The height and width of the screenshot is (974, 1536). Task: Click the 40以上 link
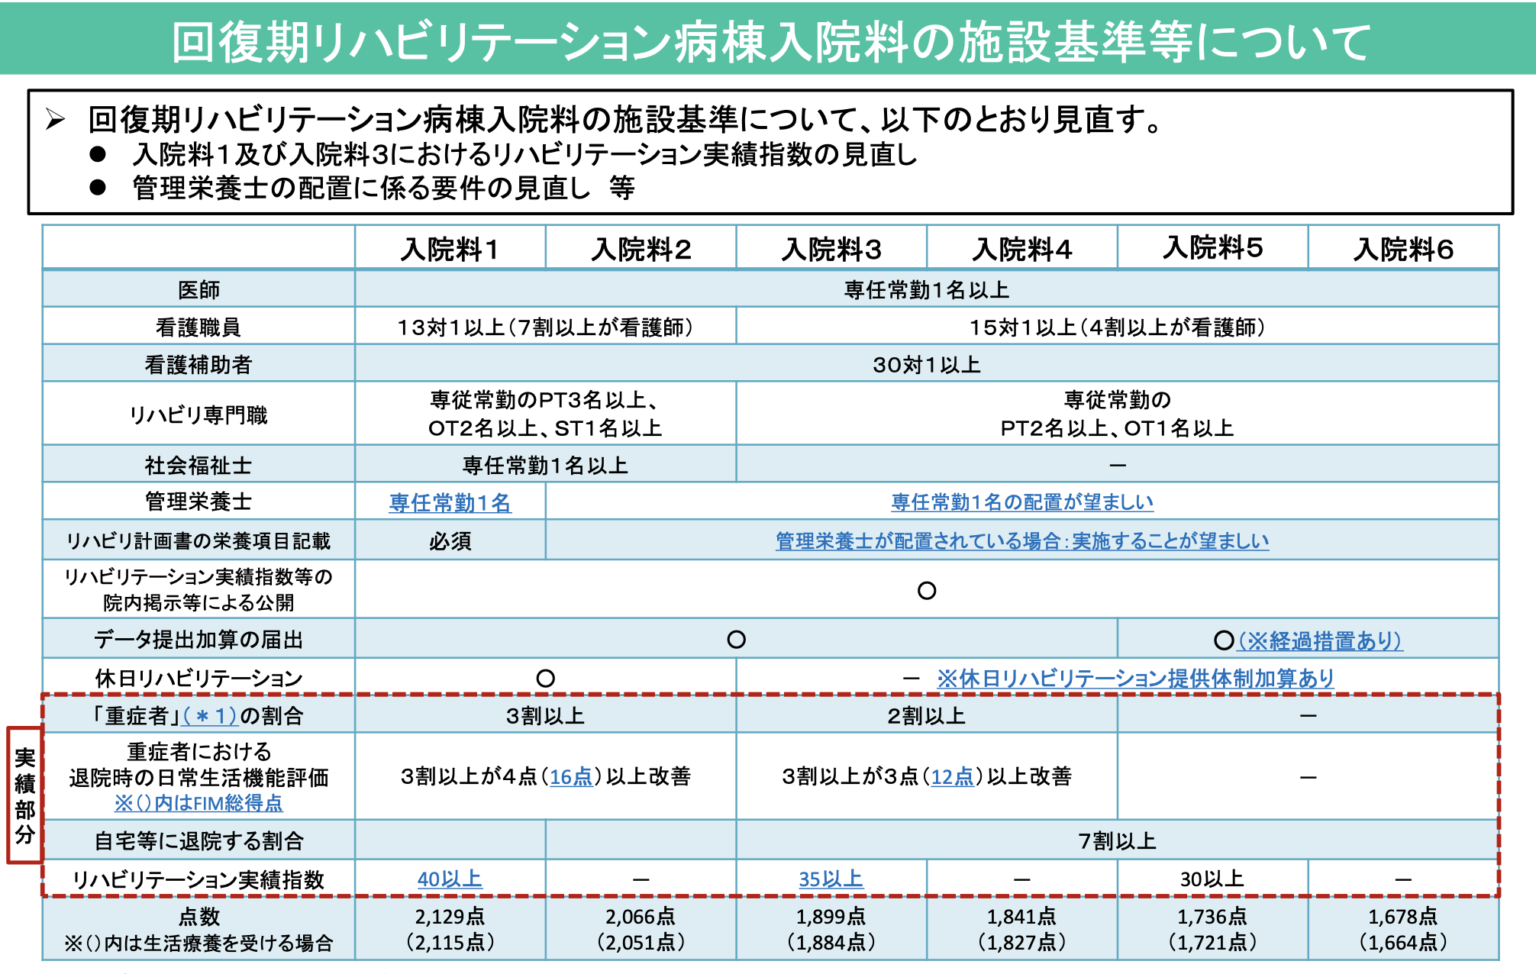449,879
